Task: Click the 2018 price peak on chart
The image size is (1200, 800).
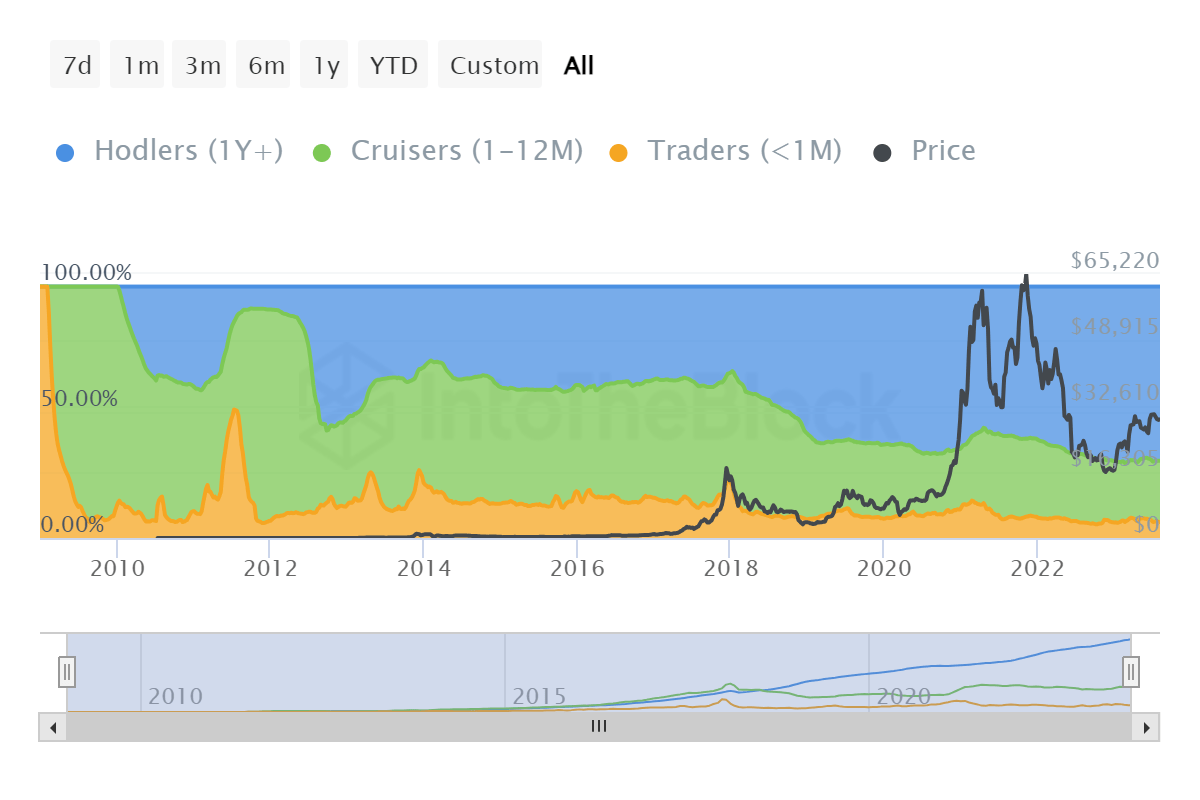Action: pyautogui.click(x=727, y=468)
